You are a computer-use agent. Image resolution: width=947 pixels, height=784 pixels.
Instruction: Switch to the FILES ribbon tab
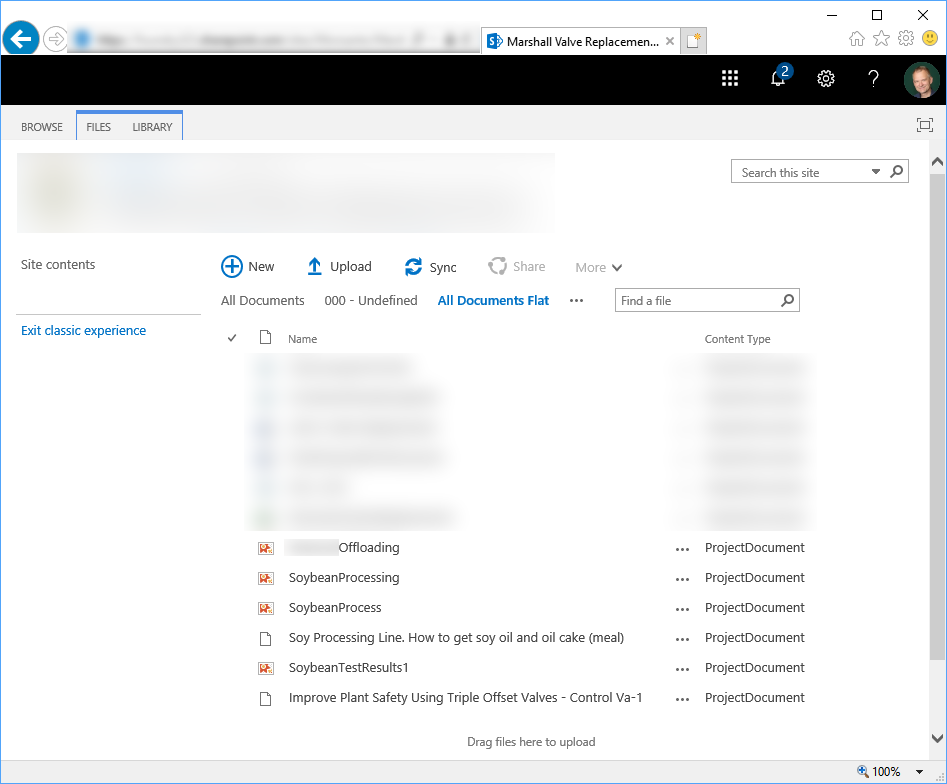[x=98, y=127]
